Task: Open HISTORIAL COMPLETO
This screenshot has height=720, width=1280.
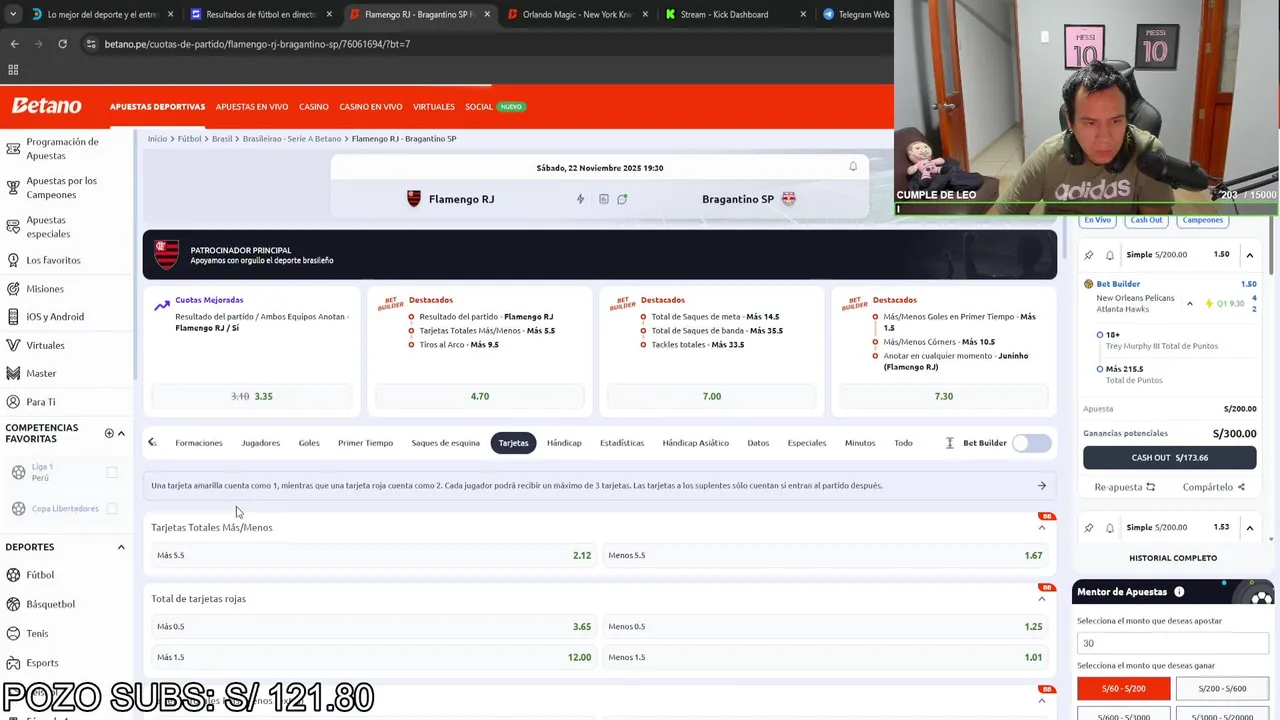Action: coord(1173,558)
